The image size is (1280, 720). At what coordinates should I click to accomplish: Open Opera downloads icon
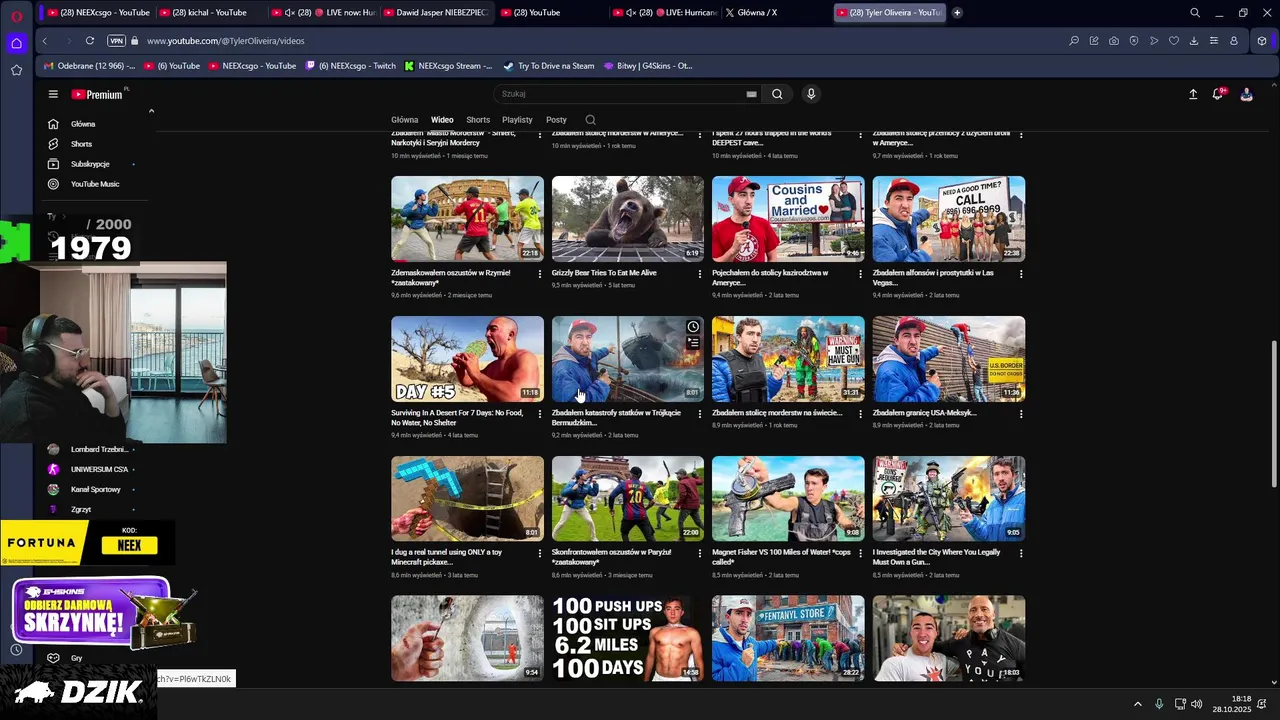click(1194, 41)
